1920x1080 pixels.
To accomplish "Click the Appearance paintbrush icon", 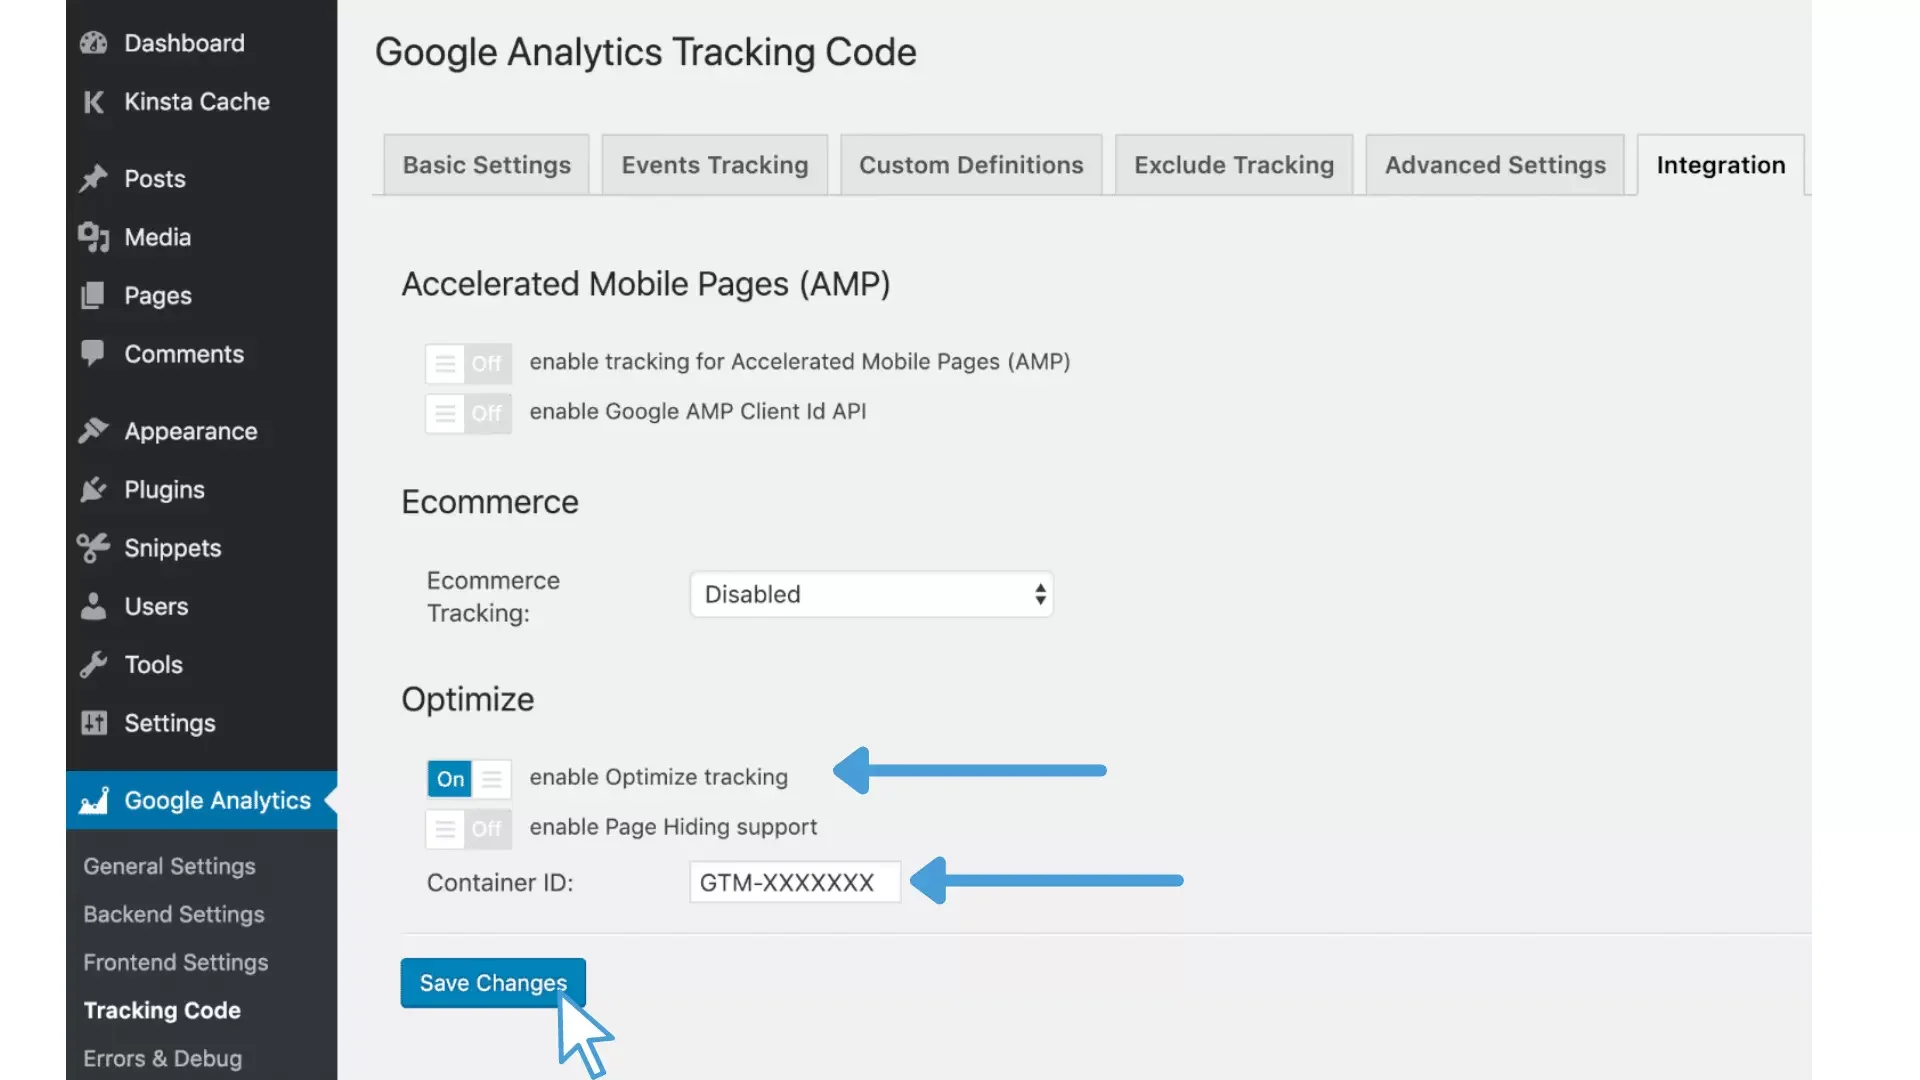I will coord(93,431).
